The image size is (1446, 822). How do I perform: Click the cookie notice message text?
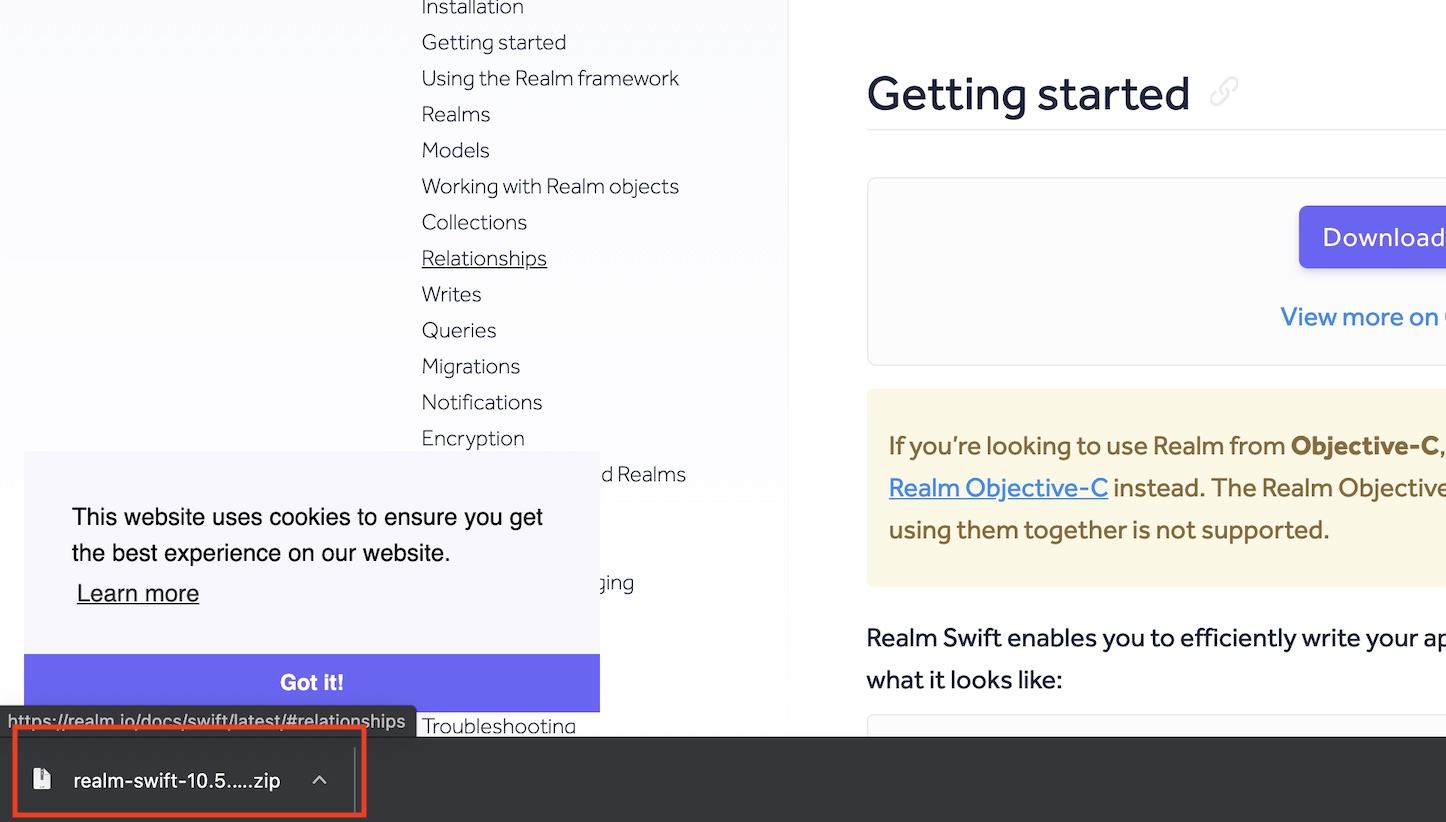click(x=307, y=535)
